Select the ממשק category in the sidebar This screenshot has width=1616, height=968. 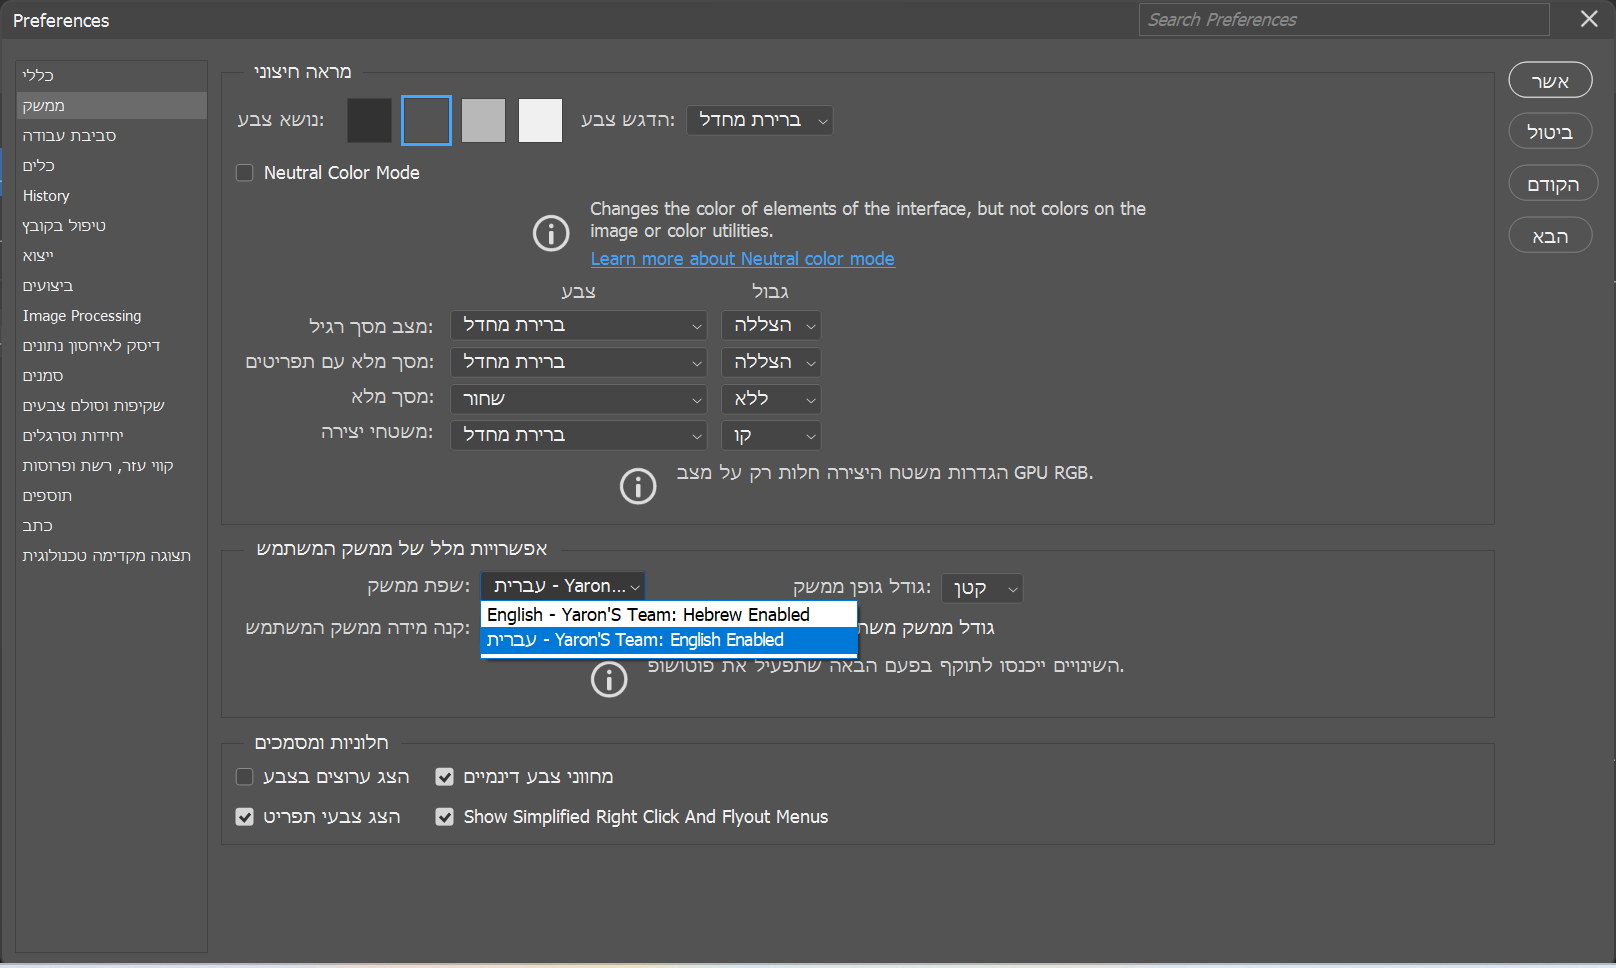pyautogui.click(x=112, y=105)
